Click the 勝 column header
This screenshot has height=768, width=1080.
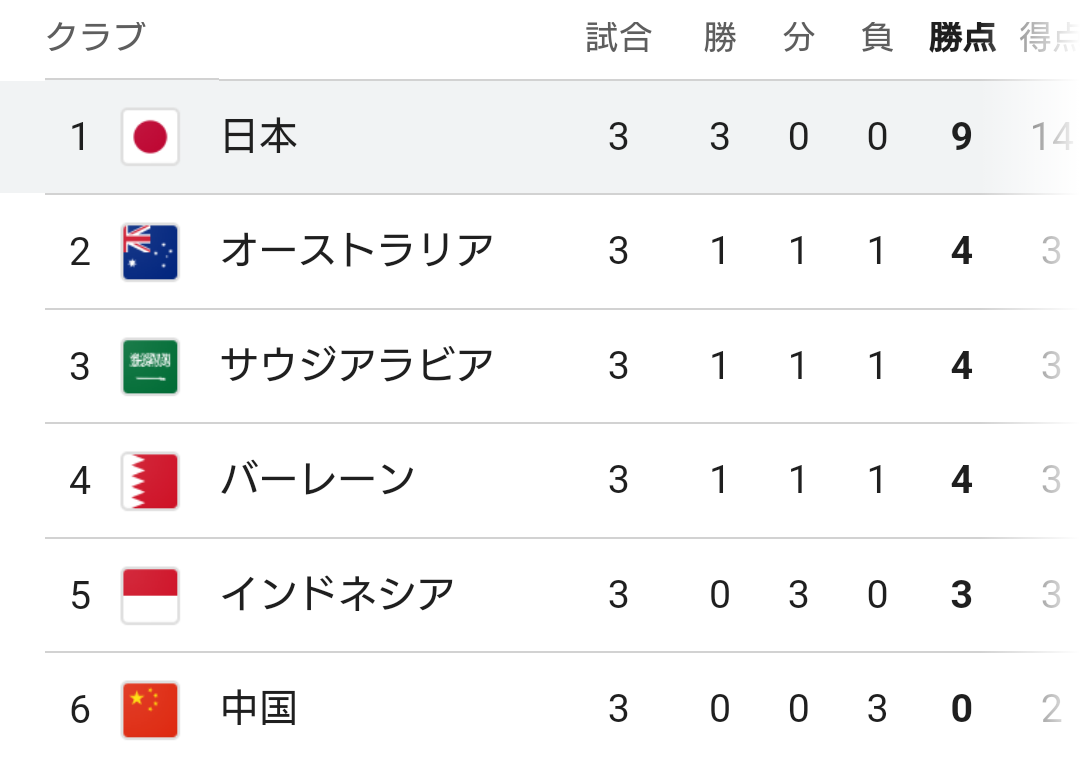720,38
